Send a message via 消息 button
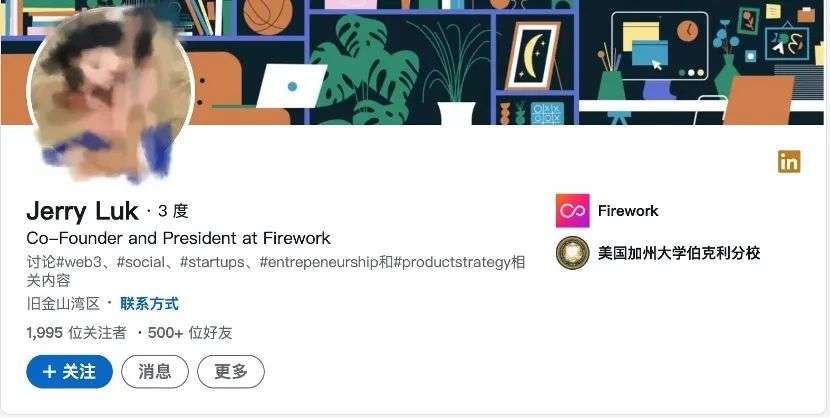Screen dimensions: 830x418 [155, 371]
